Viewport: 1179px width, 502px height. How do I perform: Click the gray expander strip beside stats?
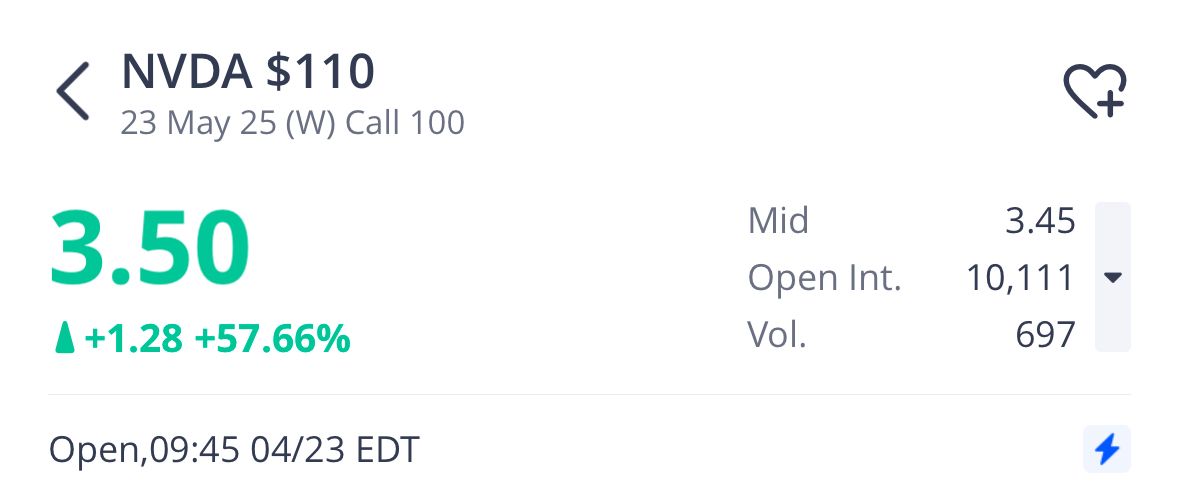(x=1113, y=277)
